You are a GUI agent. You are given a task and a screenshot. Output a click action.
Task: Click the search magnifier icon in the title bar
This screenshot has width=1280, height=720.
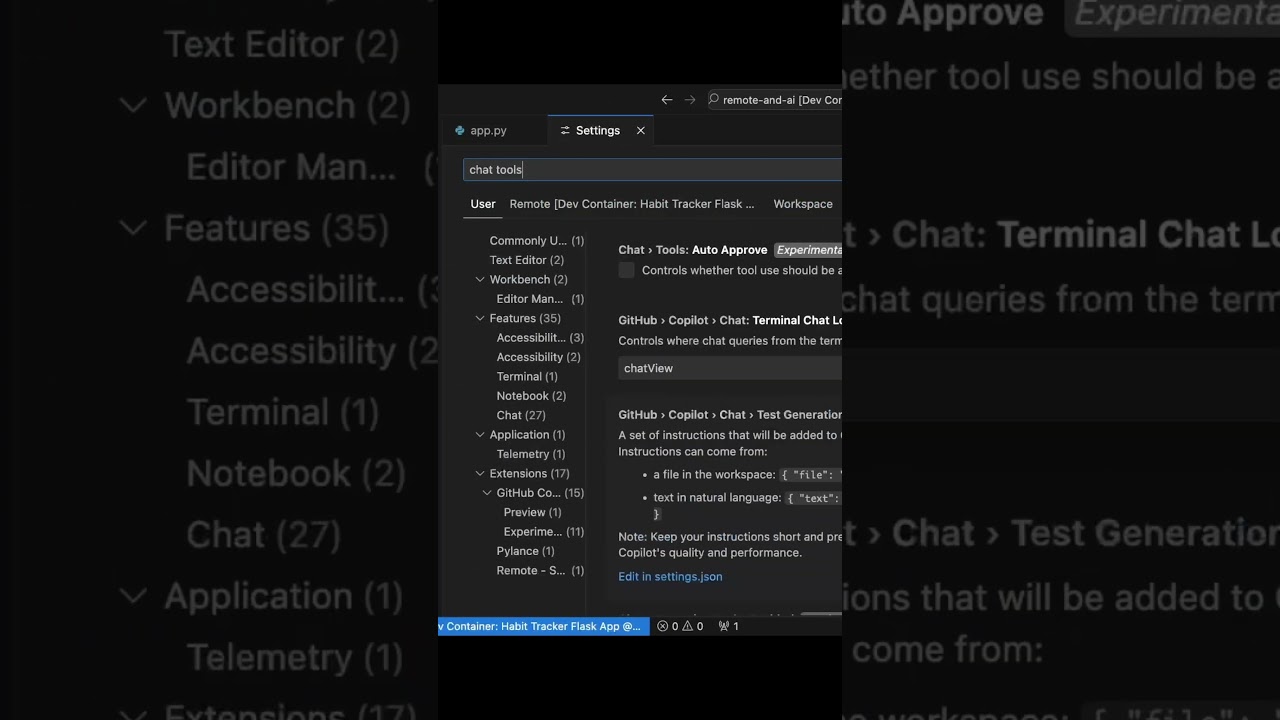[714, 100]
